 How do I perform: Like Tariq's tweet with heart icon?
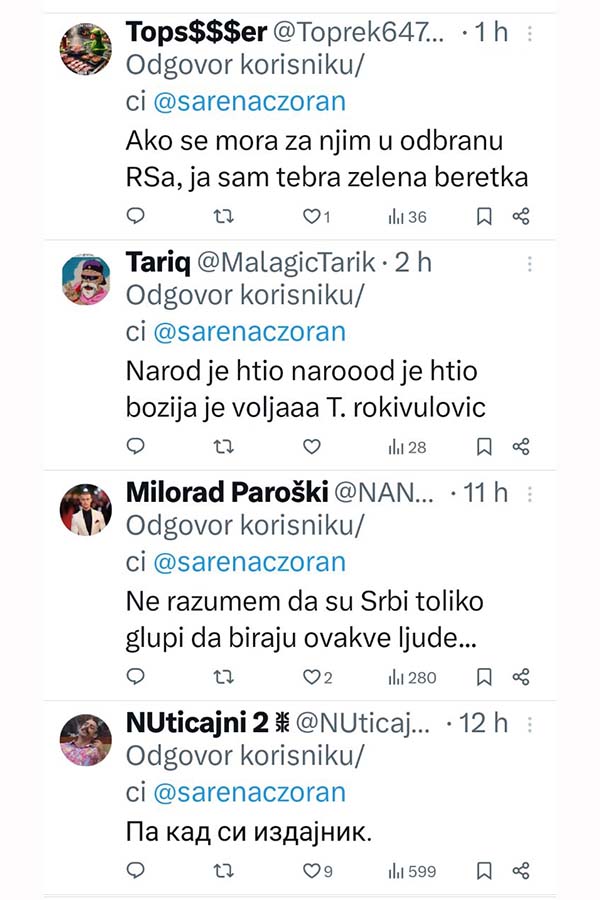pyautogui.click(x=311, y=447)
